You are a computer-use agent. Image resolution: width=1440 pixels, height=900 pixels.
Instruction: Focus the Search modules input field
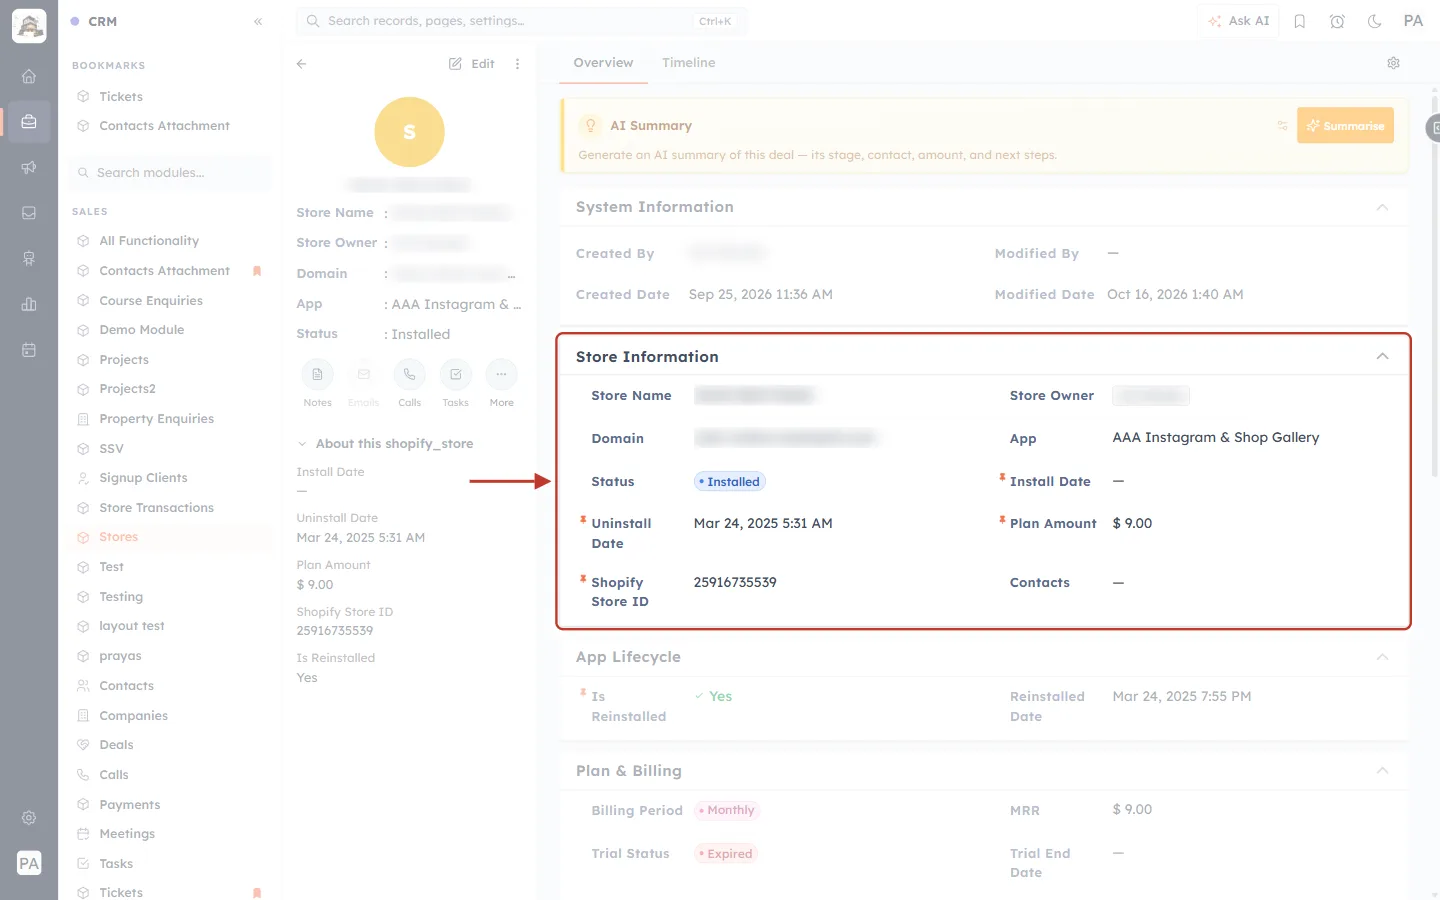click(x=172, y=173)
